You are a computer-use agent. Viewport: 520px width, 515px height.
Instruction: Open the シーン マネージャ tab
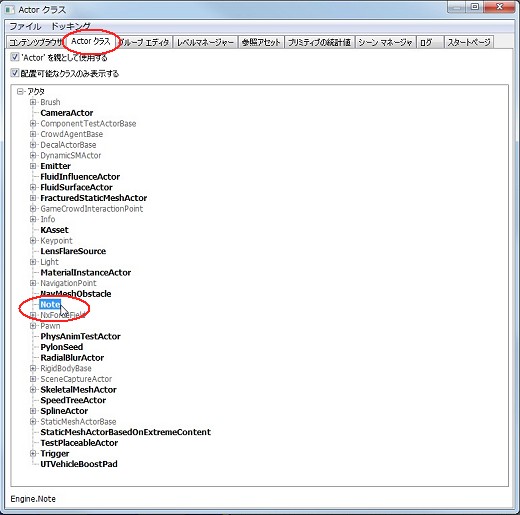385,42
